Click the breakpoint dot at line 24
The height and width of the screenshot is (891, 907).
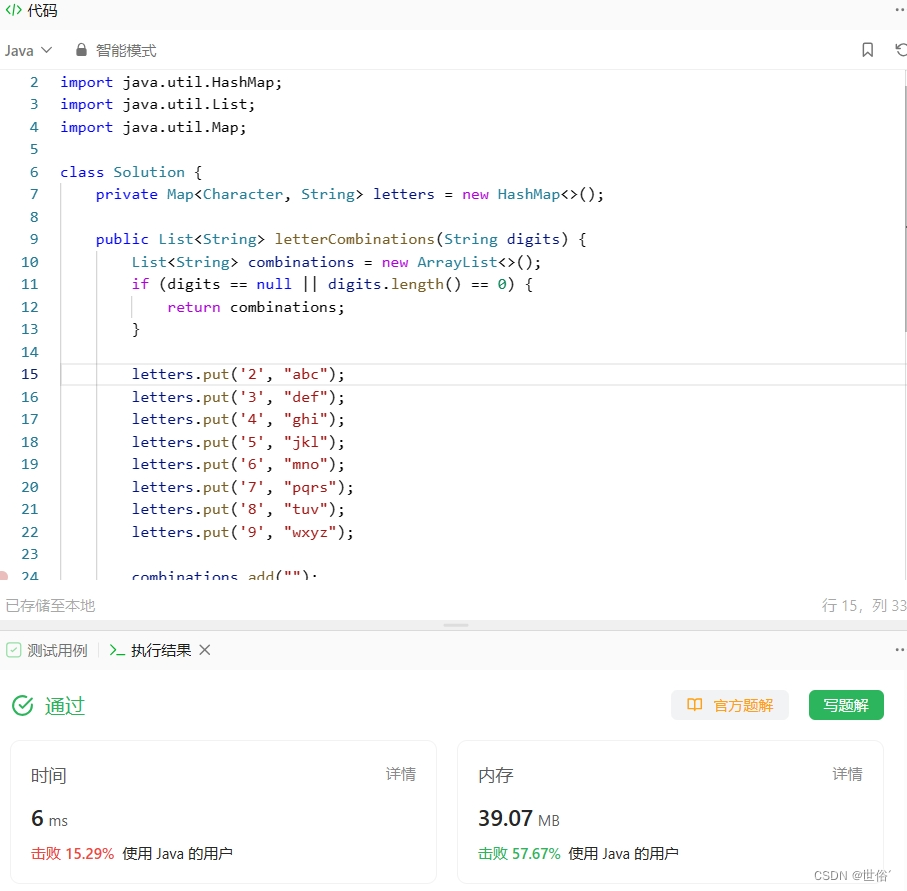3,576
